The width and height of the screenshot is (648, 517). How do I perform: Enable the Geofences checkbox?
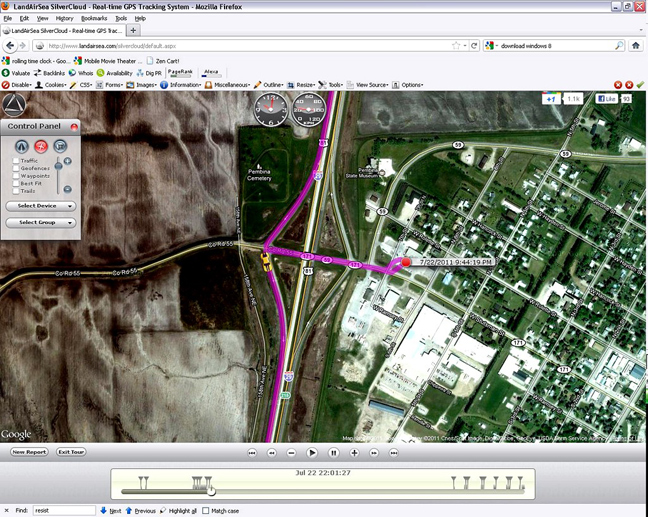click(x=16, y=168)
